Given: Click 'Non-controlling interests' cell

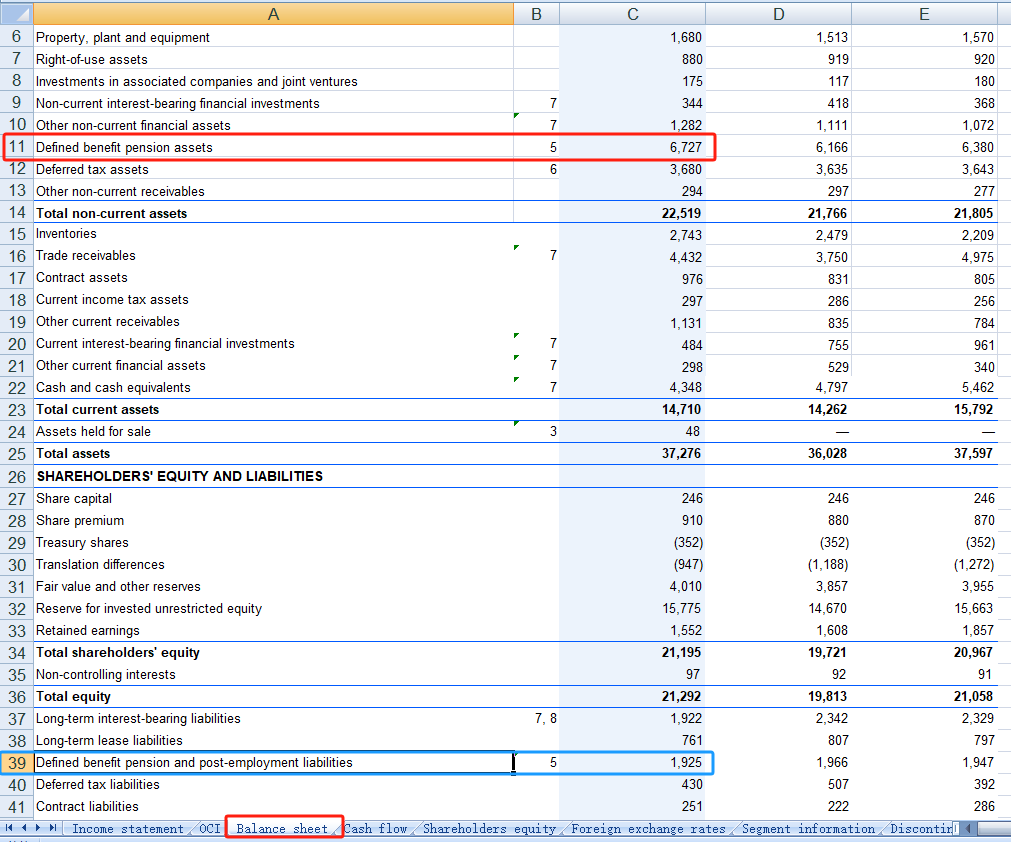Looking at the screenshot, I should [273, 674].
